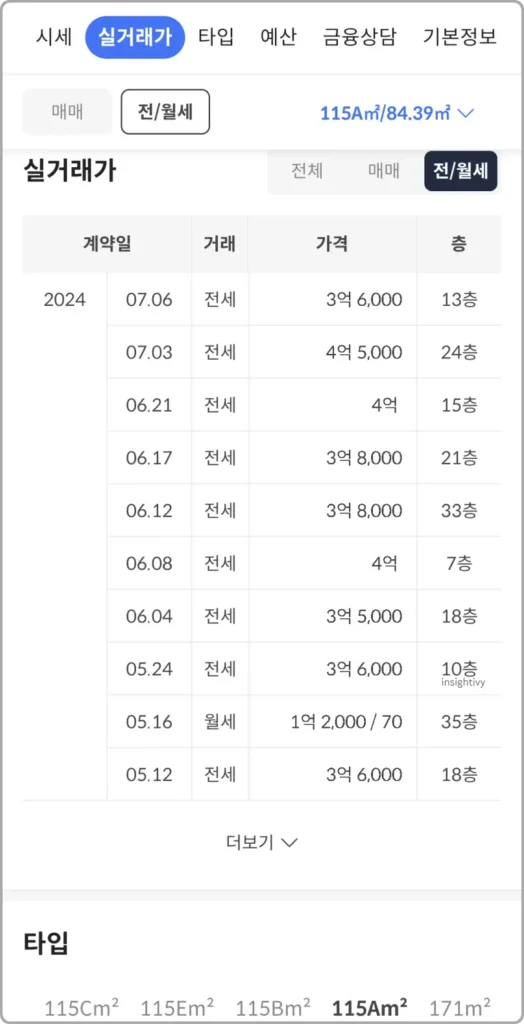Choose 전체 in the 실거래가 filter
524x1024 pixels.
tap(307, 172)
